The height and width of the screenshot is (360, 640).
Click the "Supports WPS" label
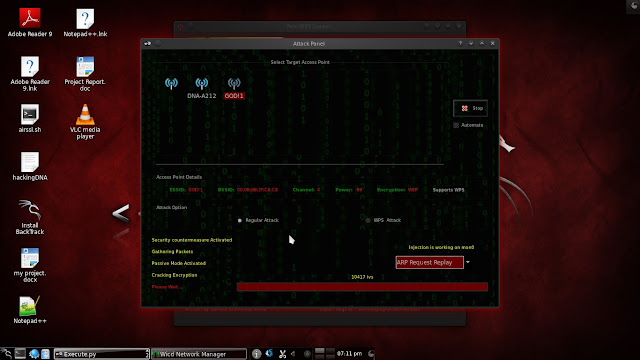tap(448, 190)
